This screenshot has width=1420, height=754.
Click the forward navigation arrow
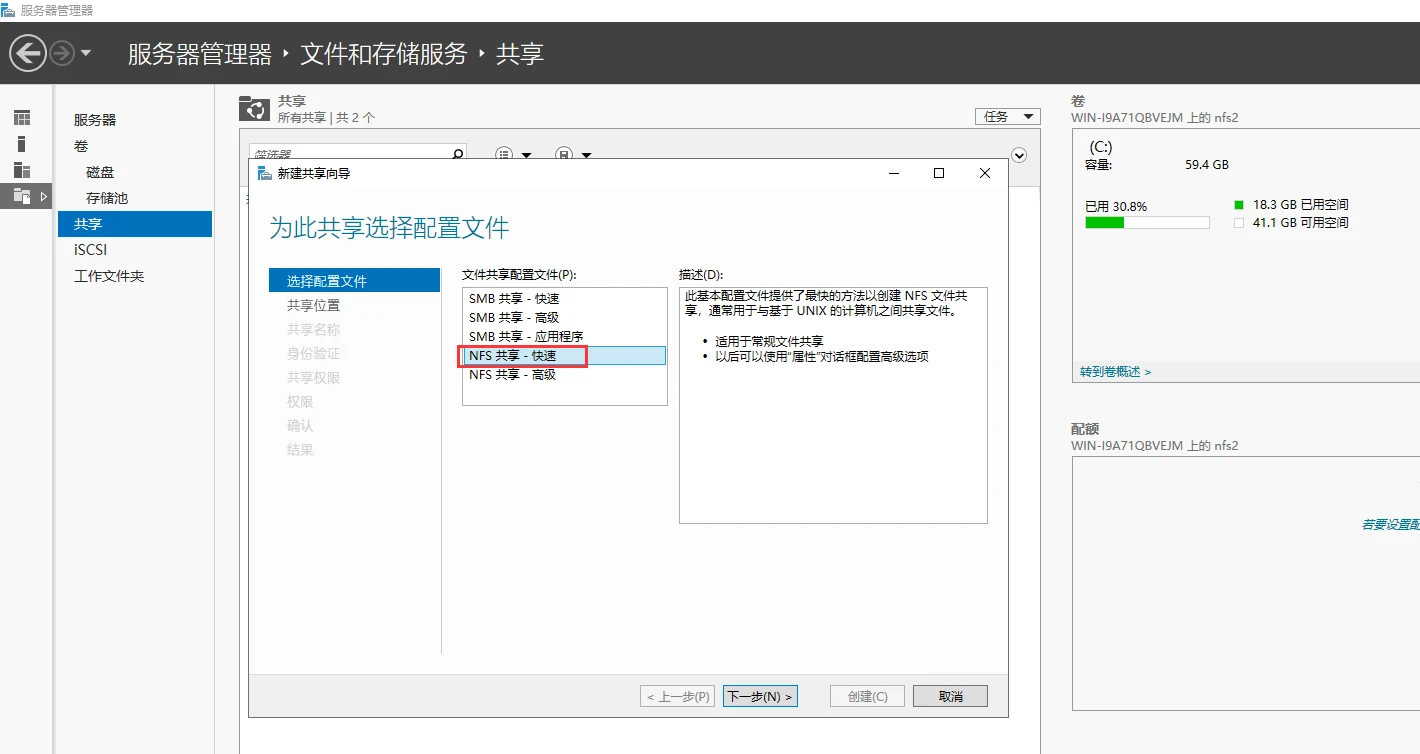pos(62,53)
